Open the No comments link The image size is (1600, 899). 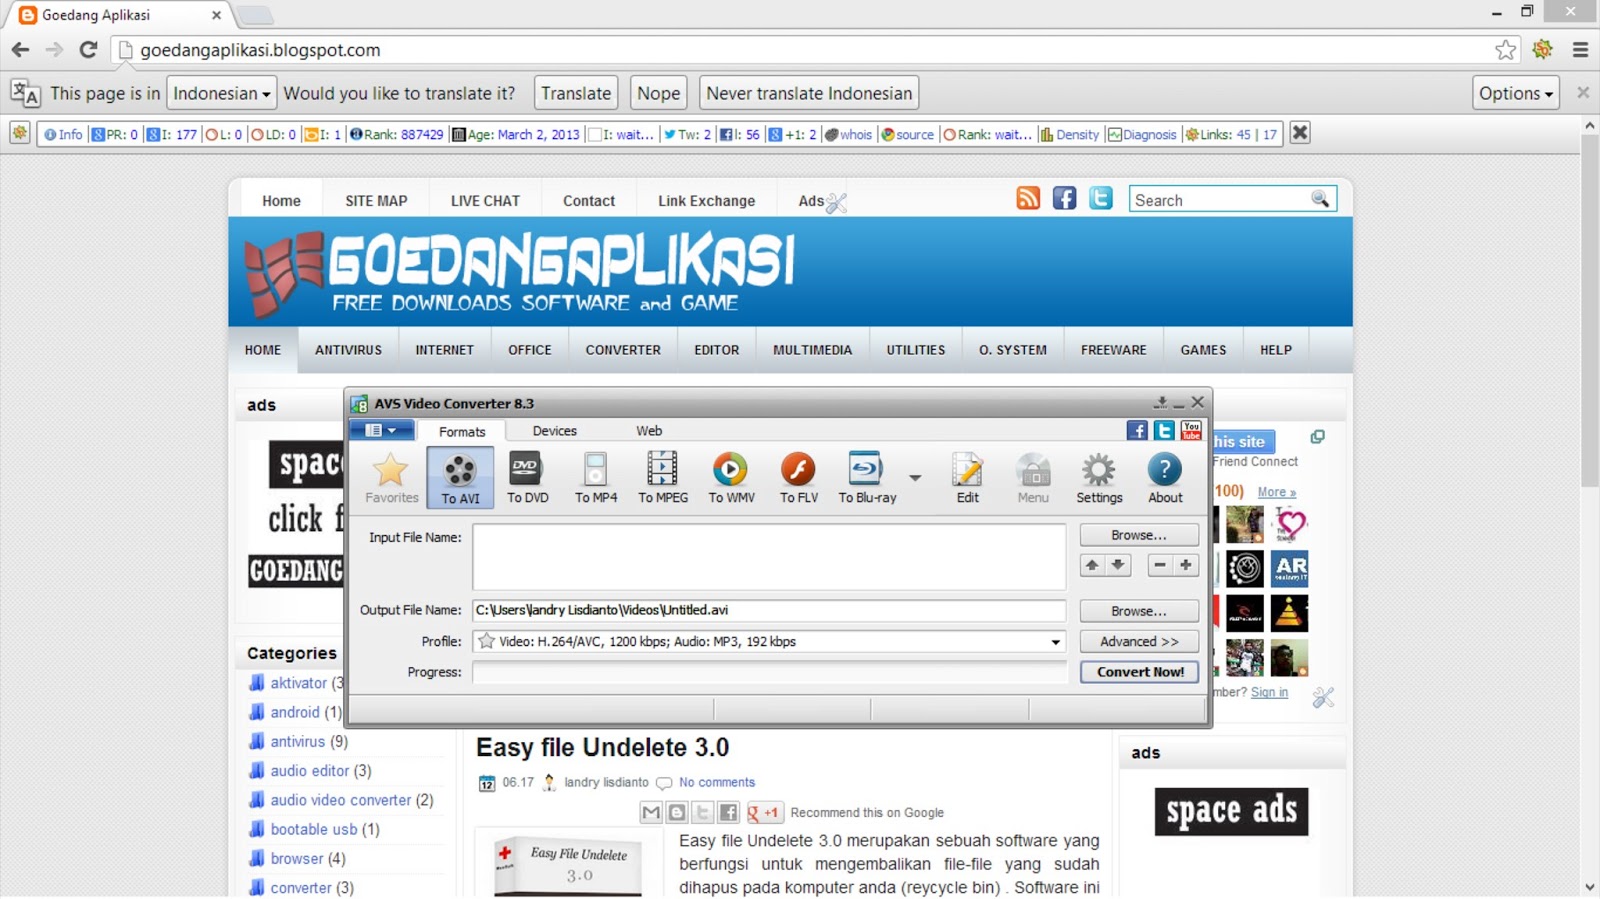click(x=717, y=782)
